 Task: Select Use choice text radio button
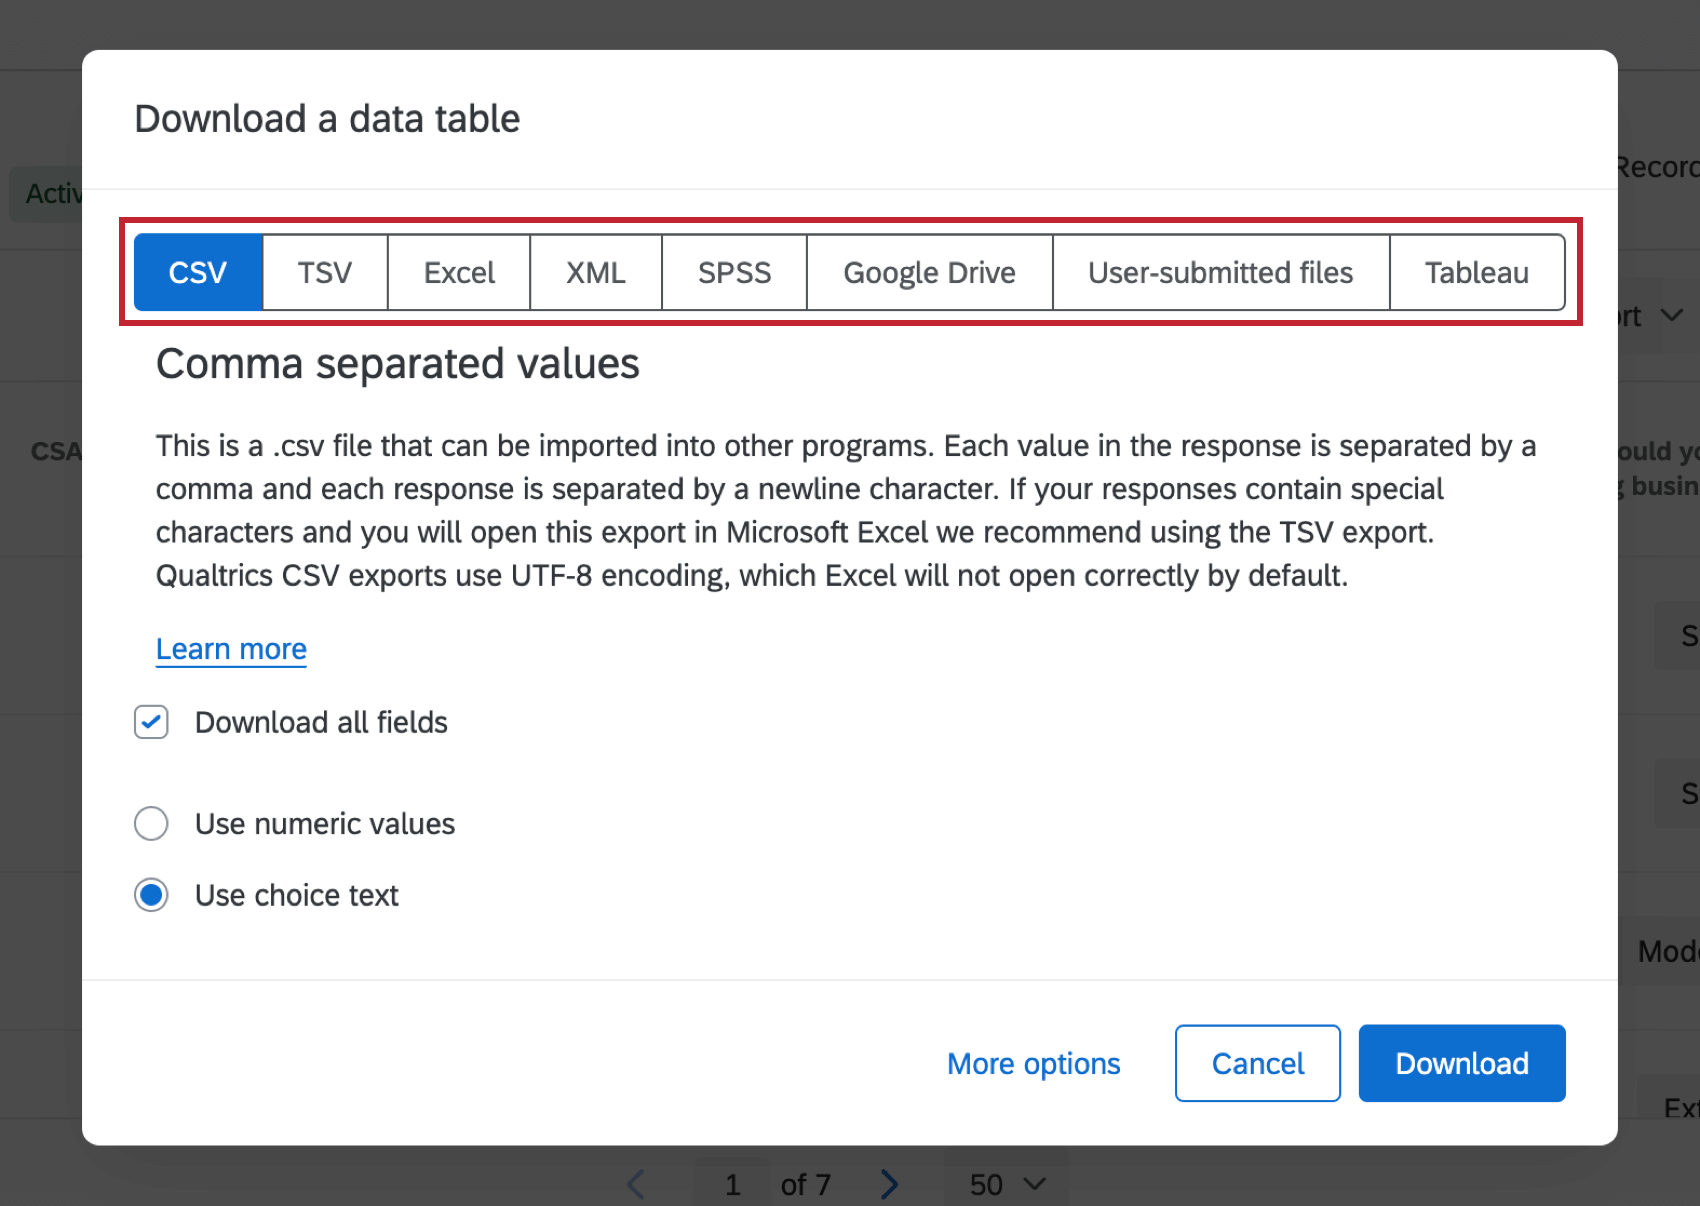click(151, 895)
